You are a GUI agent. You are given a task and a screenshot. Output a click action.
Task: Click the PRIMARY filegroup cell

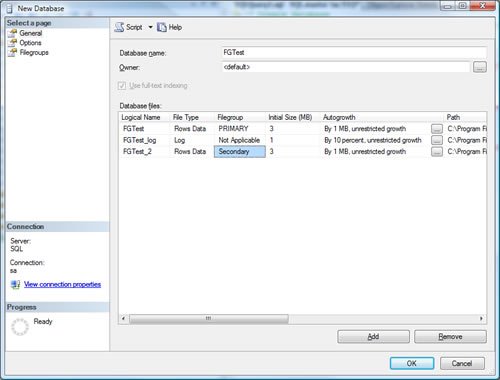point(240,129)
